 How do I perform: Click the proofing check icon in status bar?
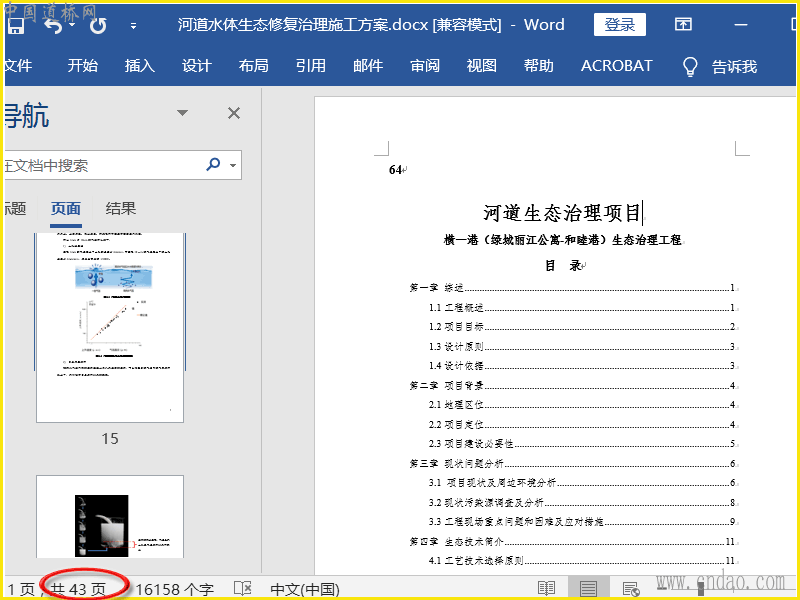coord(242,589)
